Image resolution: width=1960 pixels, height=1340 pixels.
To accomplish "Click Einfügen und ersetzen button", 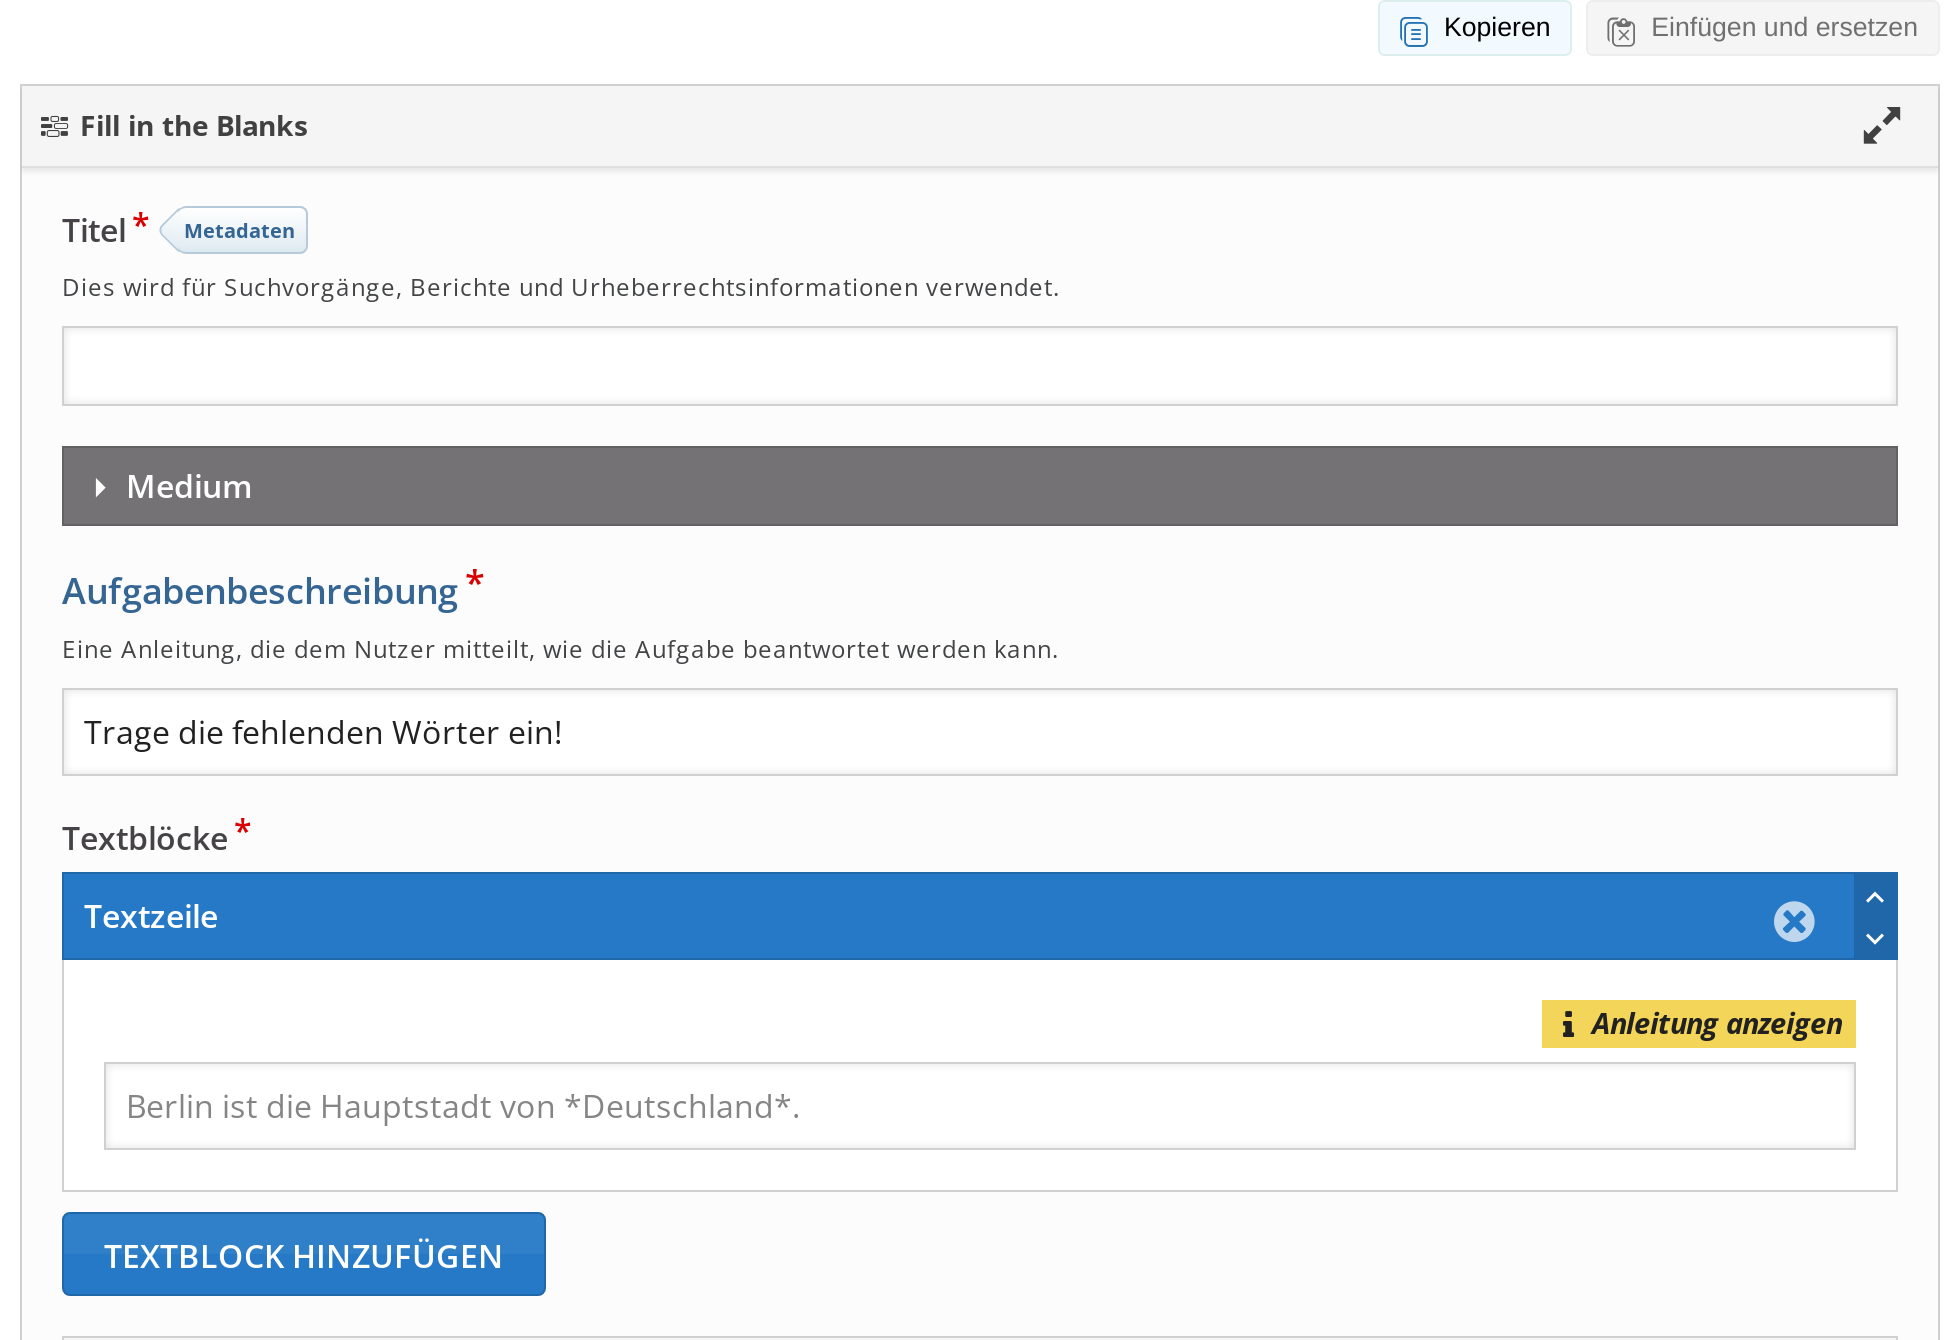I will (x=1762, y=28).
